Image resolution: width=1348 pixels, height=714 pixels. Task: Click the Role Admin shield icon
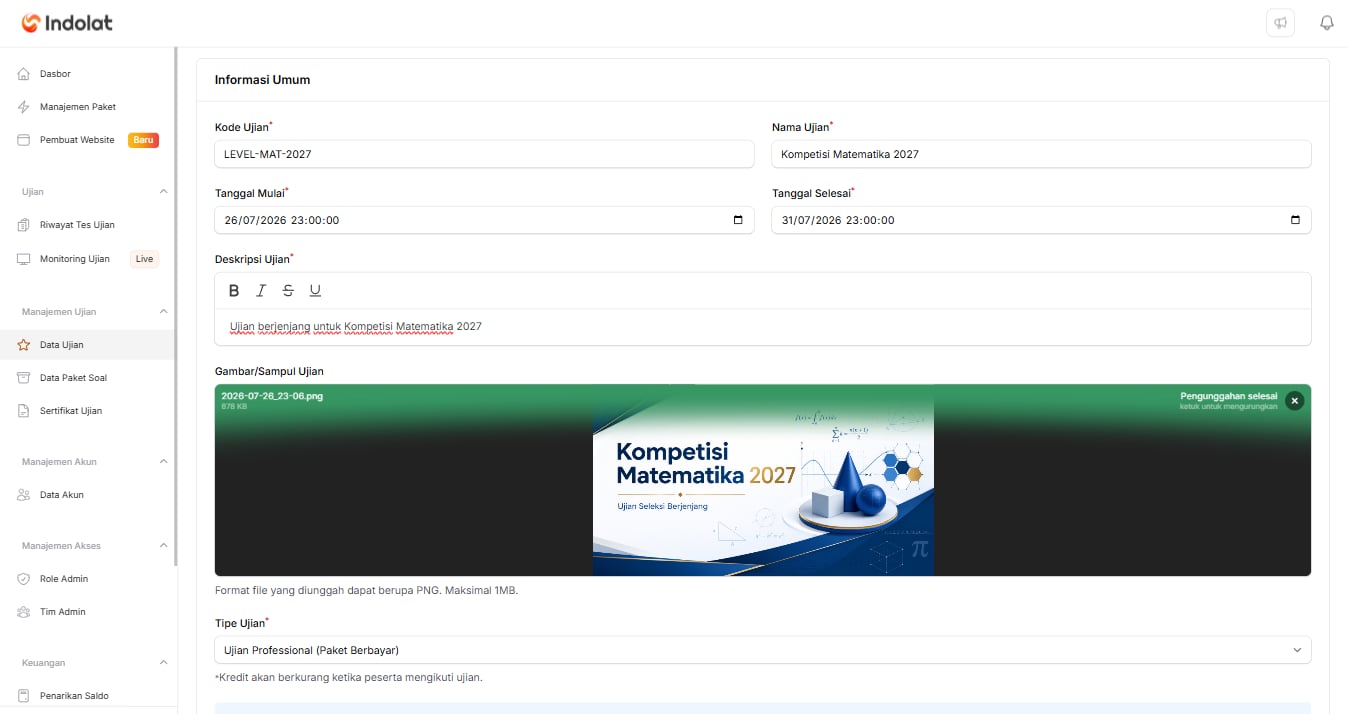coord(24,579)
